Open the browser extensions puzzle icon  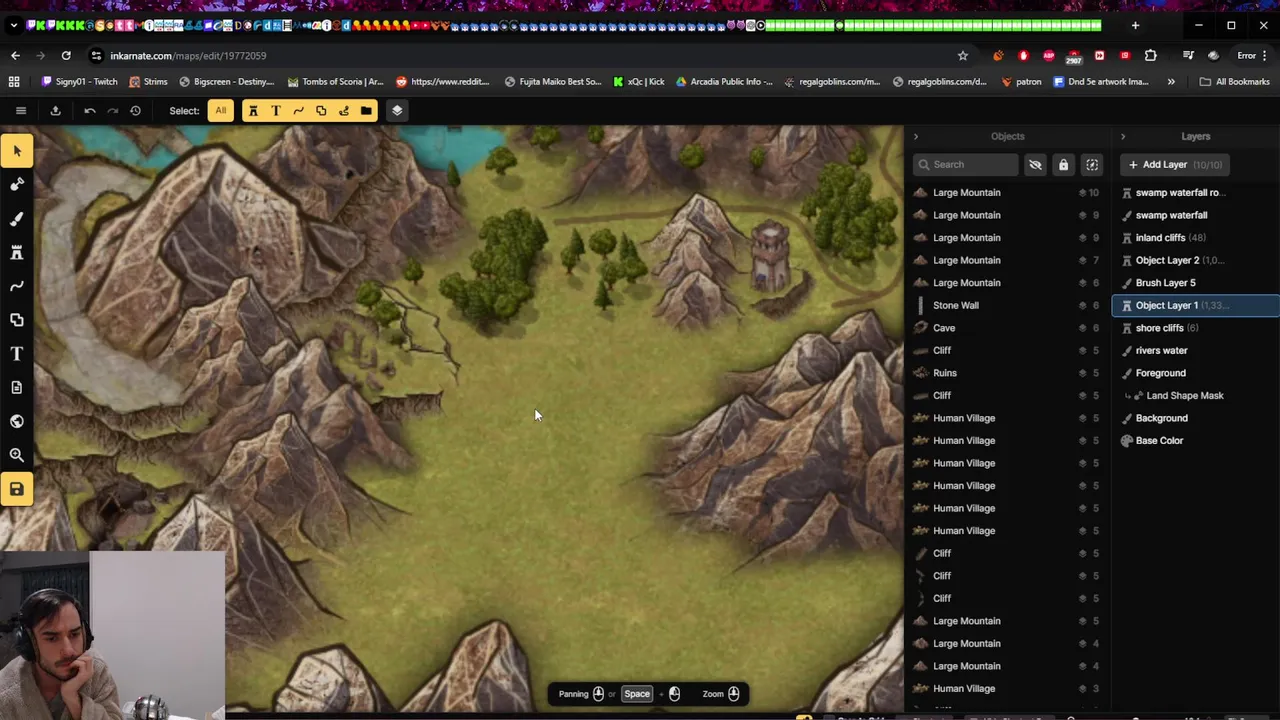coord(1150,56)
